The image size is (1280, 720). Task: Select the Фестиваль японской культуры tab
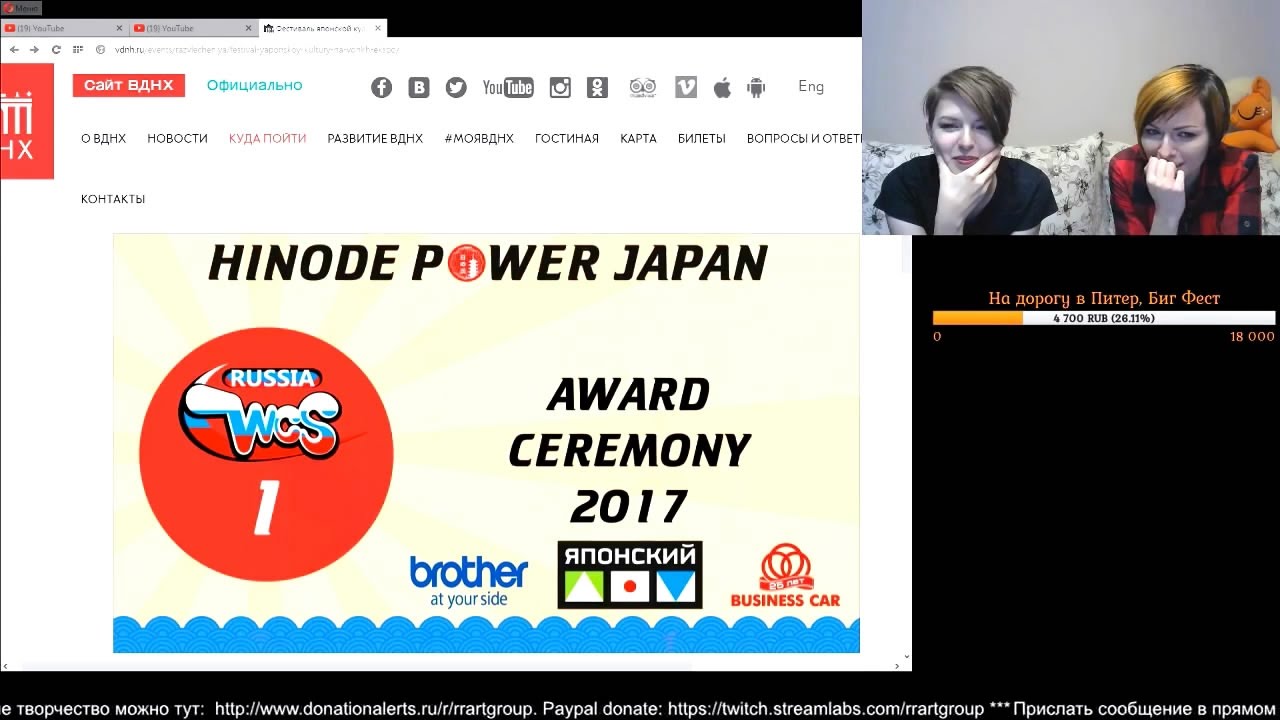click(322, 28)
